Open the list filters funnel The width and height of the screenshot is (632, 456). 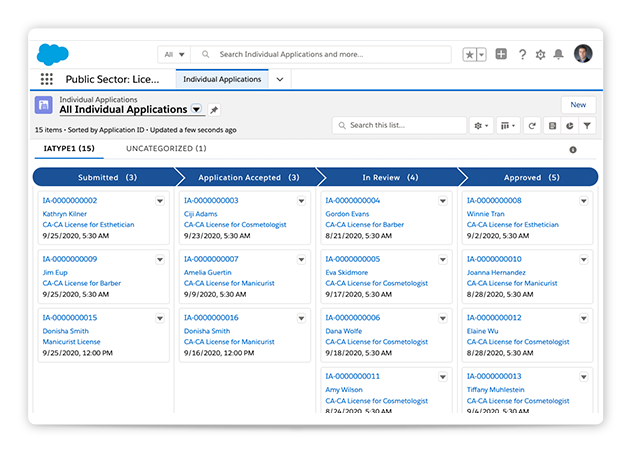pos(587,126)
